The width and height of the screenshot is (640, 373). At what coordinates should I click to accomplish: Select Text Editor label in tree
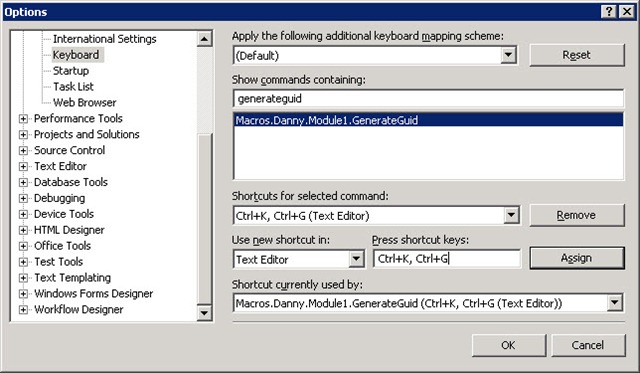[x=60, y=166]
